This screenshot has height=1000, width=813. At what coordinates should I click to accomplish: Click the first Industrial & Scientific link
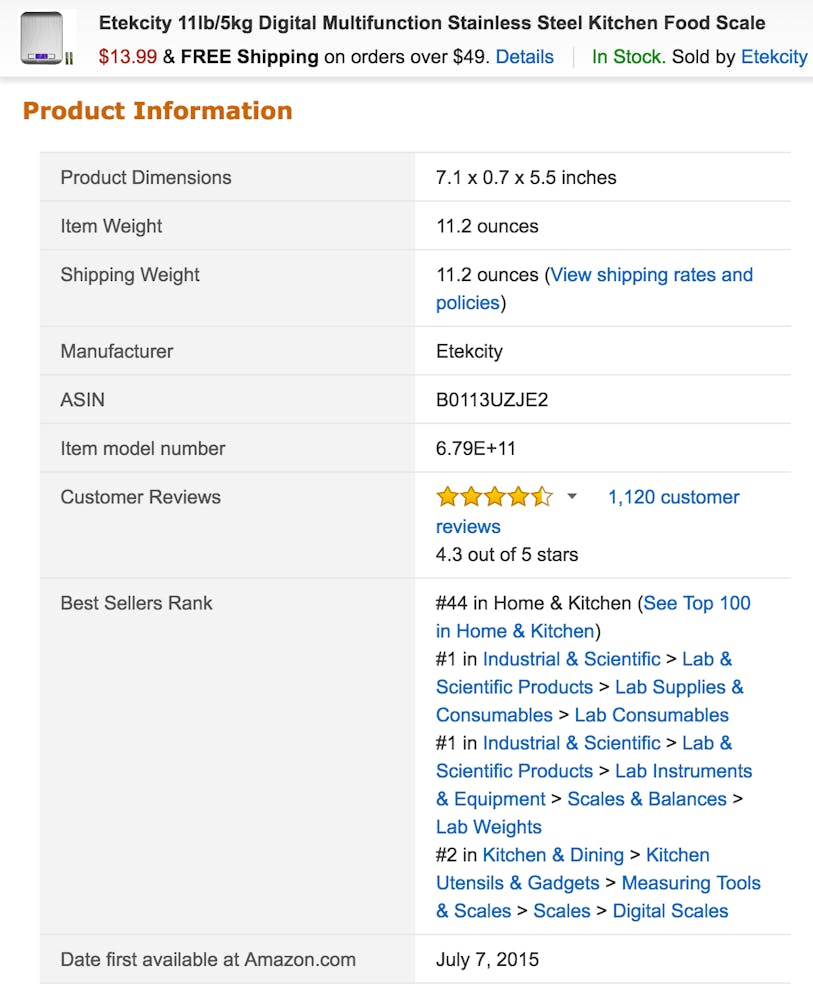pyautogui.click(x=571, y=659)
